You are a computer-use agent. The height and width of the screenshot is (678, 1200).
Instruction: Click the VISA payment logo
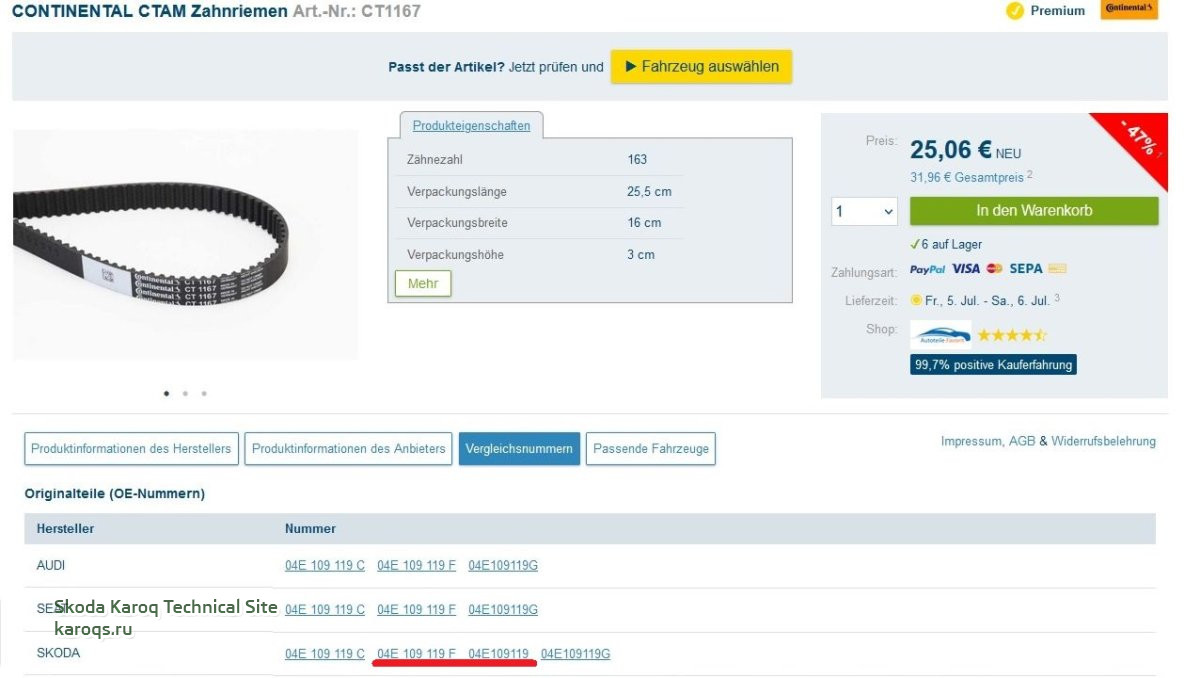pos(966,269)
